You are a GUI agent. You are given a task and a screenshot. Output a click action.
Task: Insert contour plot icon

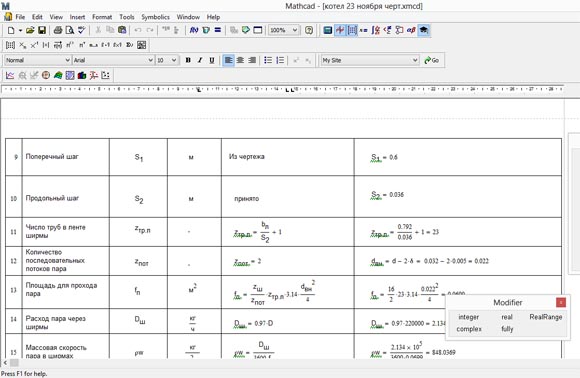pos(70,75)
